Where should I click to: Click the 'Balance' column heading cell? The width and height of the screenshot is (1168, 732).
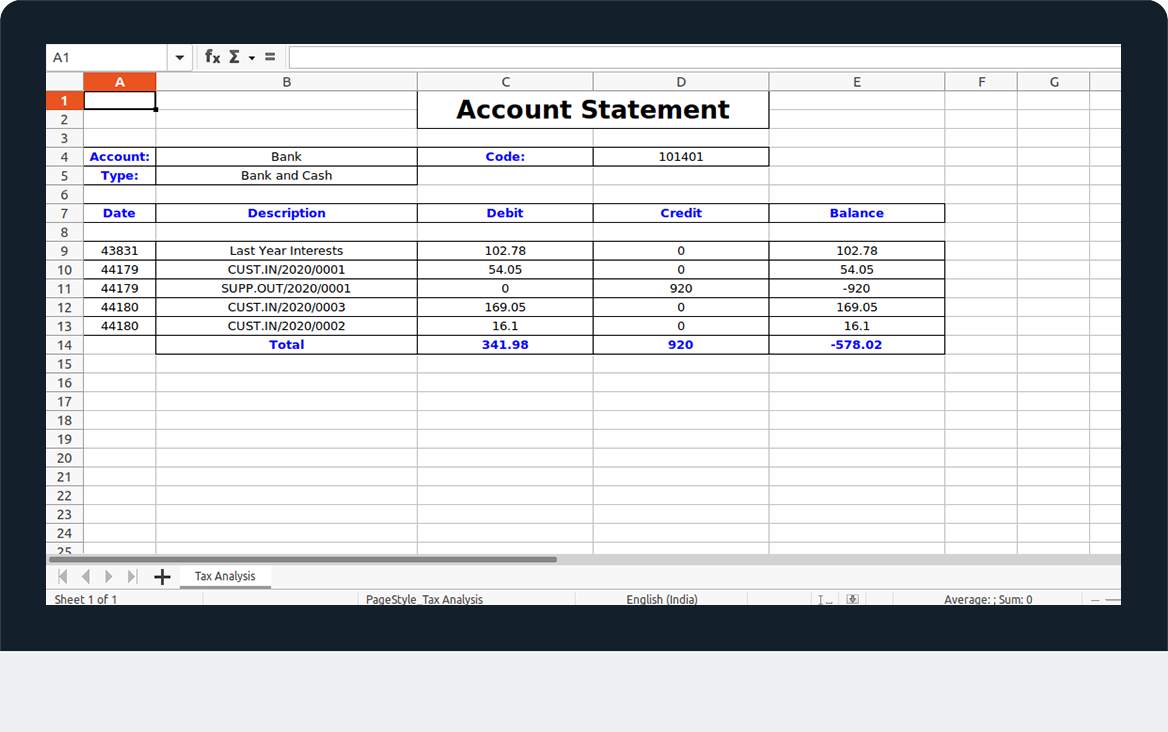point(857,213)
